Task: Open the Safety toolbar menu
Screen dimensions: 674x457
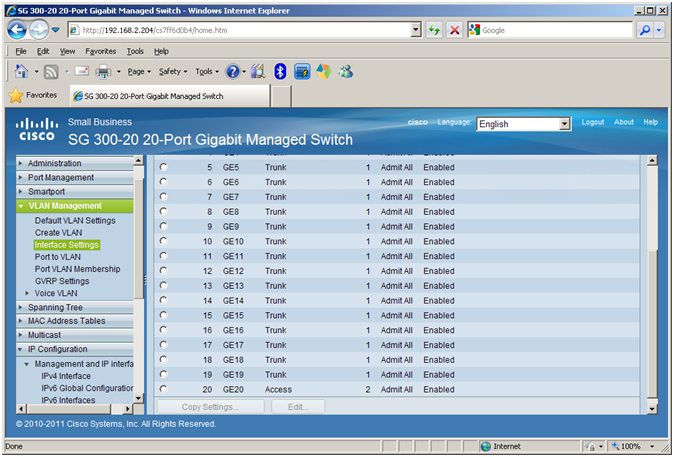Action: [x=173, y=72]
